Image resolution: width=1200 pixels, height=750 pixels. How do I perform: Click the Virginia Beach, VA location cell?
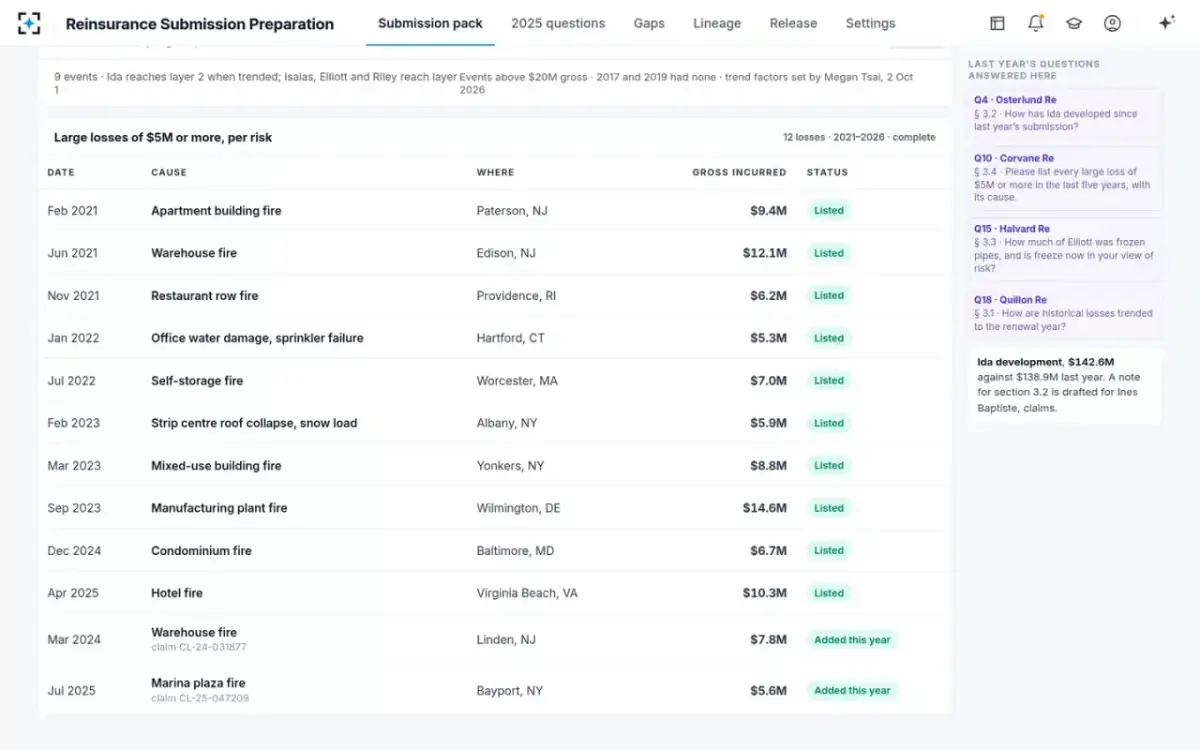tap(527, 593)
